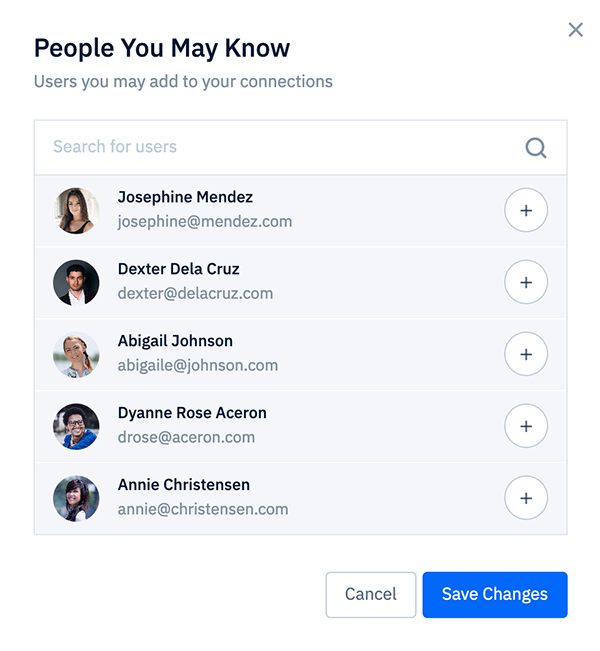Click Dyanne Rose Aceron's avatar image
Screen dimensions: 600x651
76,427
